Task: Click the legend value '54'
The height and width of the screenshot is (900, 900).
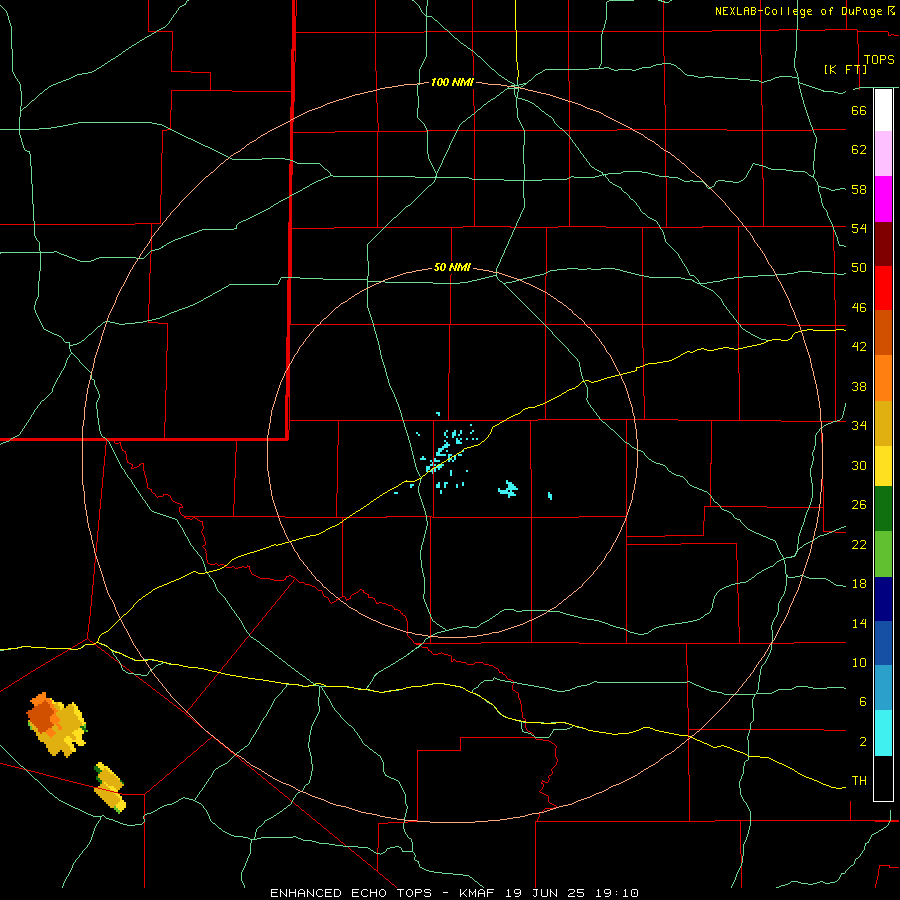Action: 859,228
